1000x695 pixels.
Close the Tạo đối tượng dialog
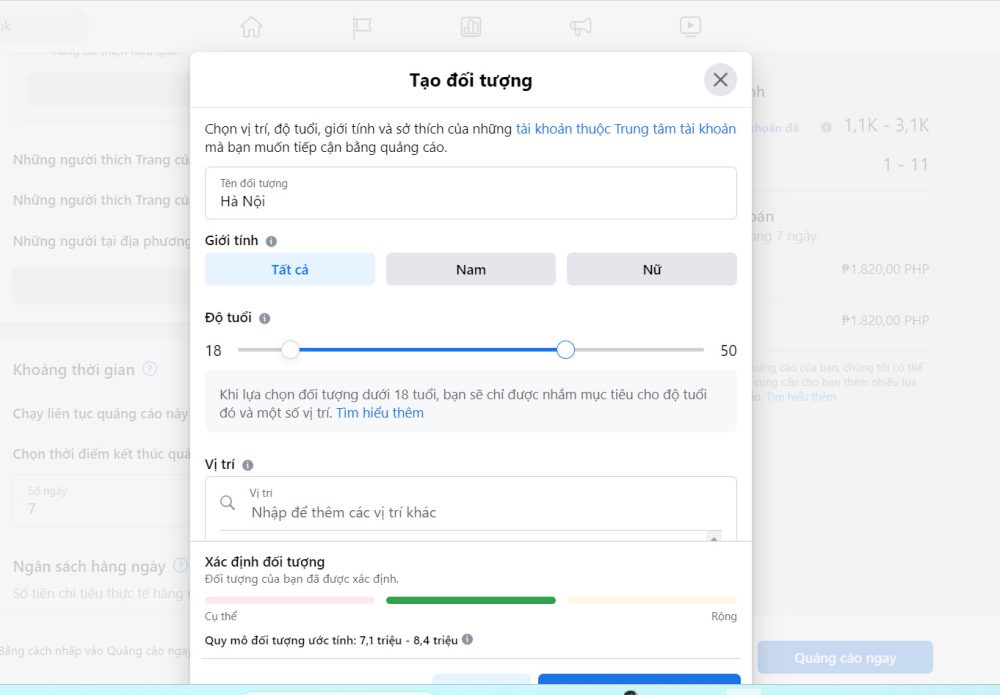[720, 80]
